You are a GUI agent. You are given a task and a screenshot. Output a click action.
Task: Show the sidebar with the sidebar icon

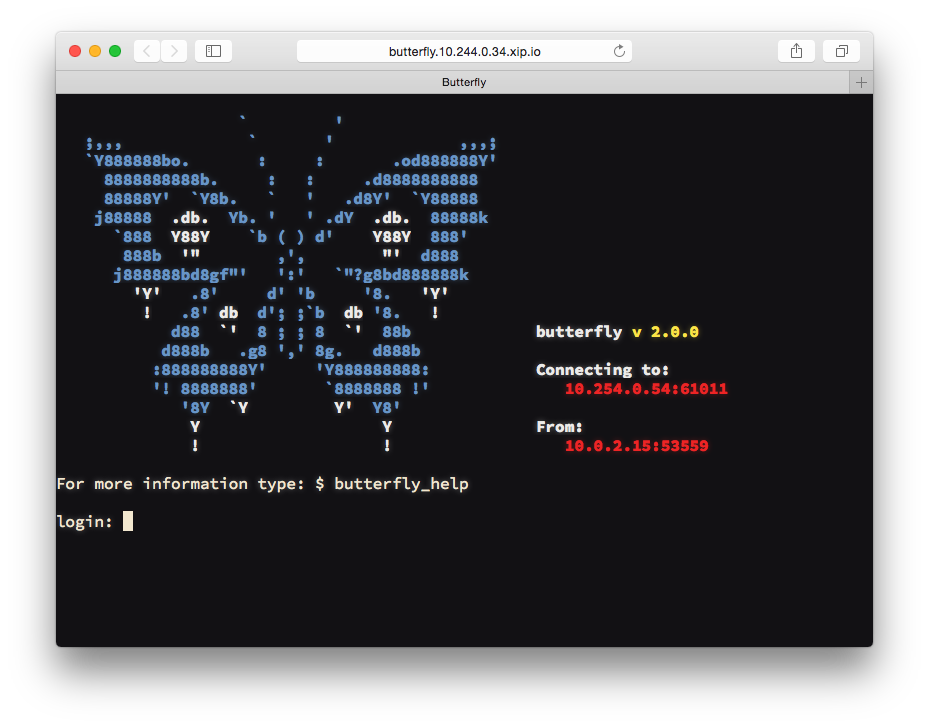[213, 51]
